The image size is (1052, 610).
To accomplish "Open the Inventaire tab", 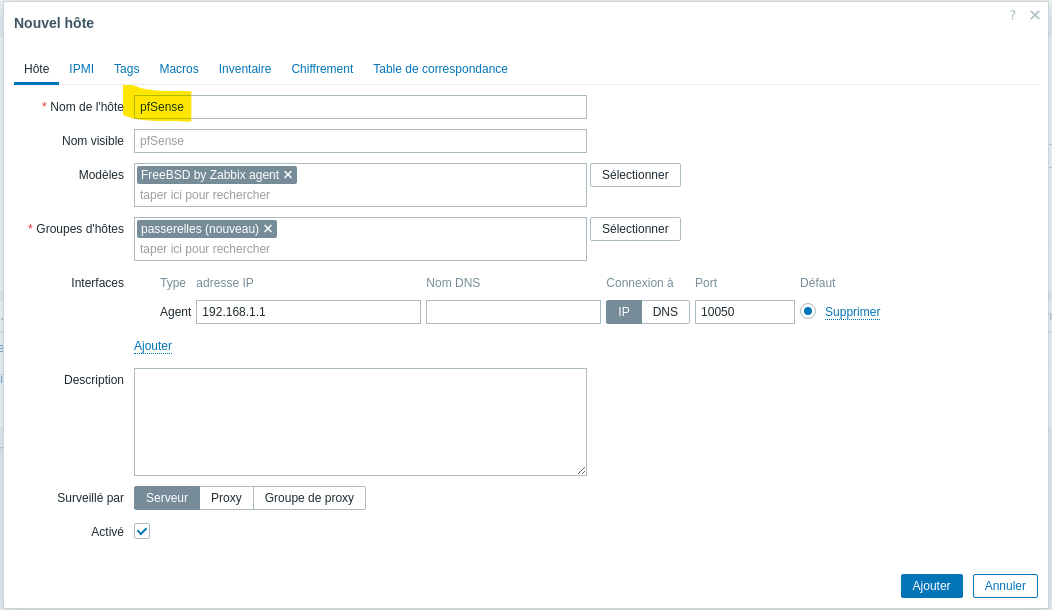I will (245, 68).
